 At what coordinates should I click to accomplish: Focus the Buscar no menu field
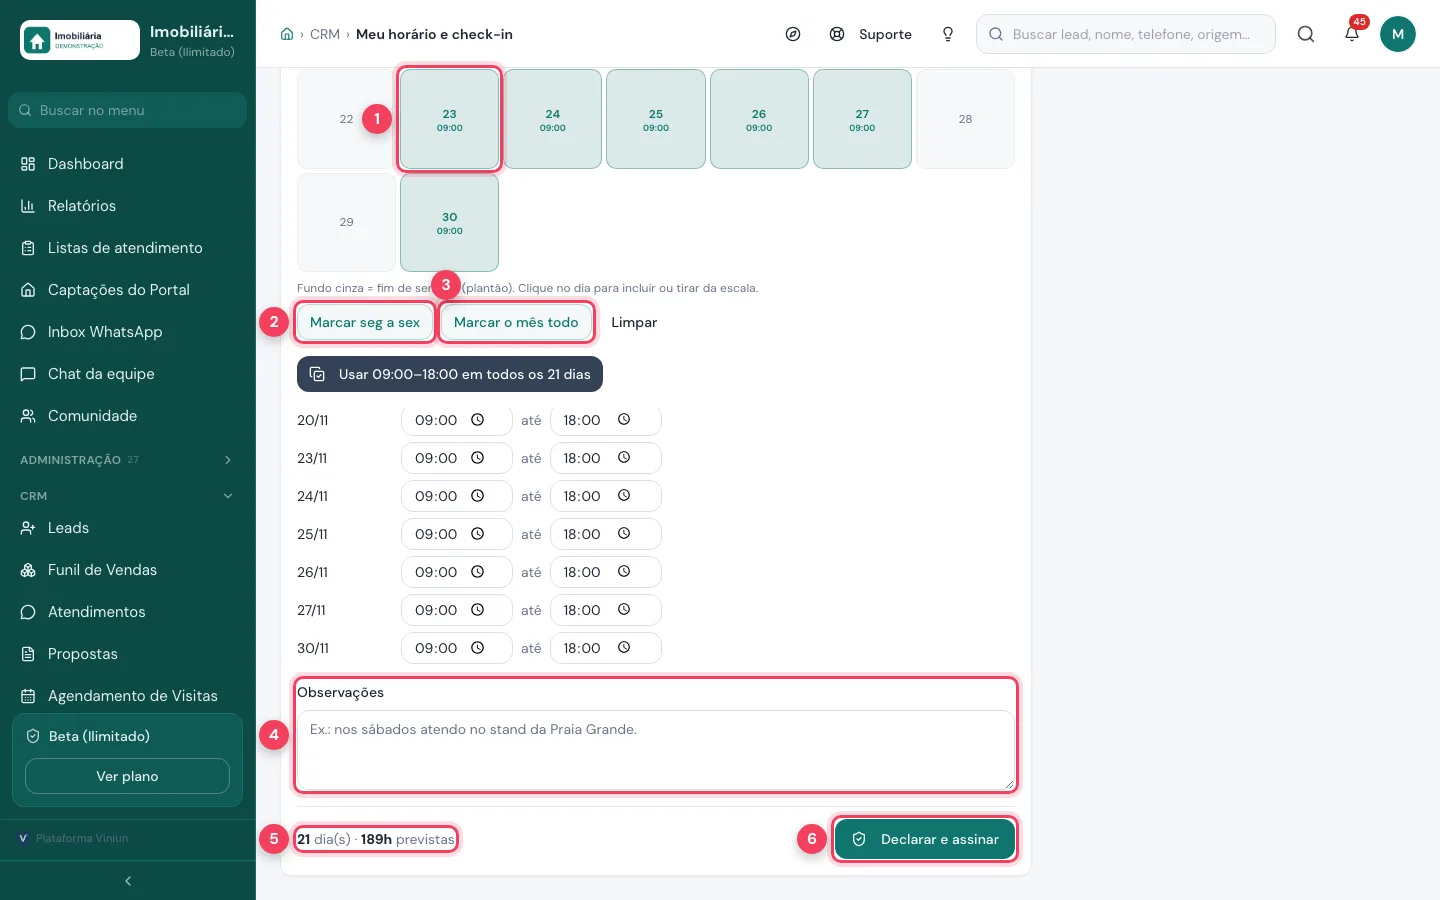(x=128, y=110)
